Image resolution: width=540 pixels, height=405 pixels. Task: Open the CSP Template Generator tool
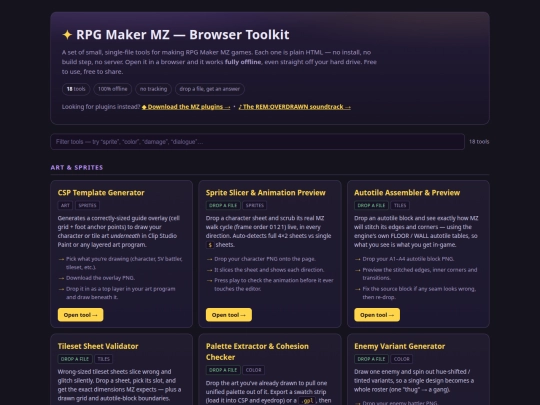click(80, 315)
